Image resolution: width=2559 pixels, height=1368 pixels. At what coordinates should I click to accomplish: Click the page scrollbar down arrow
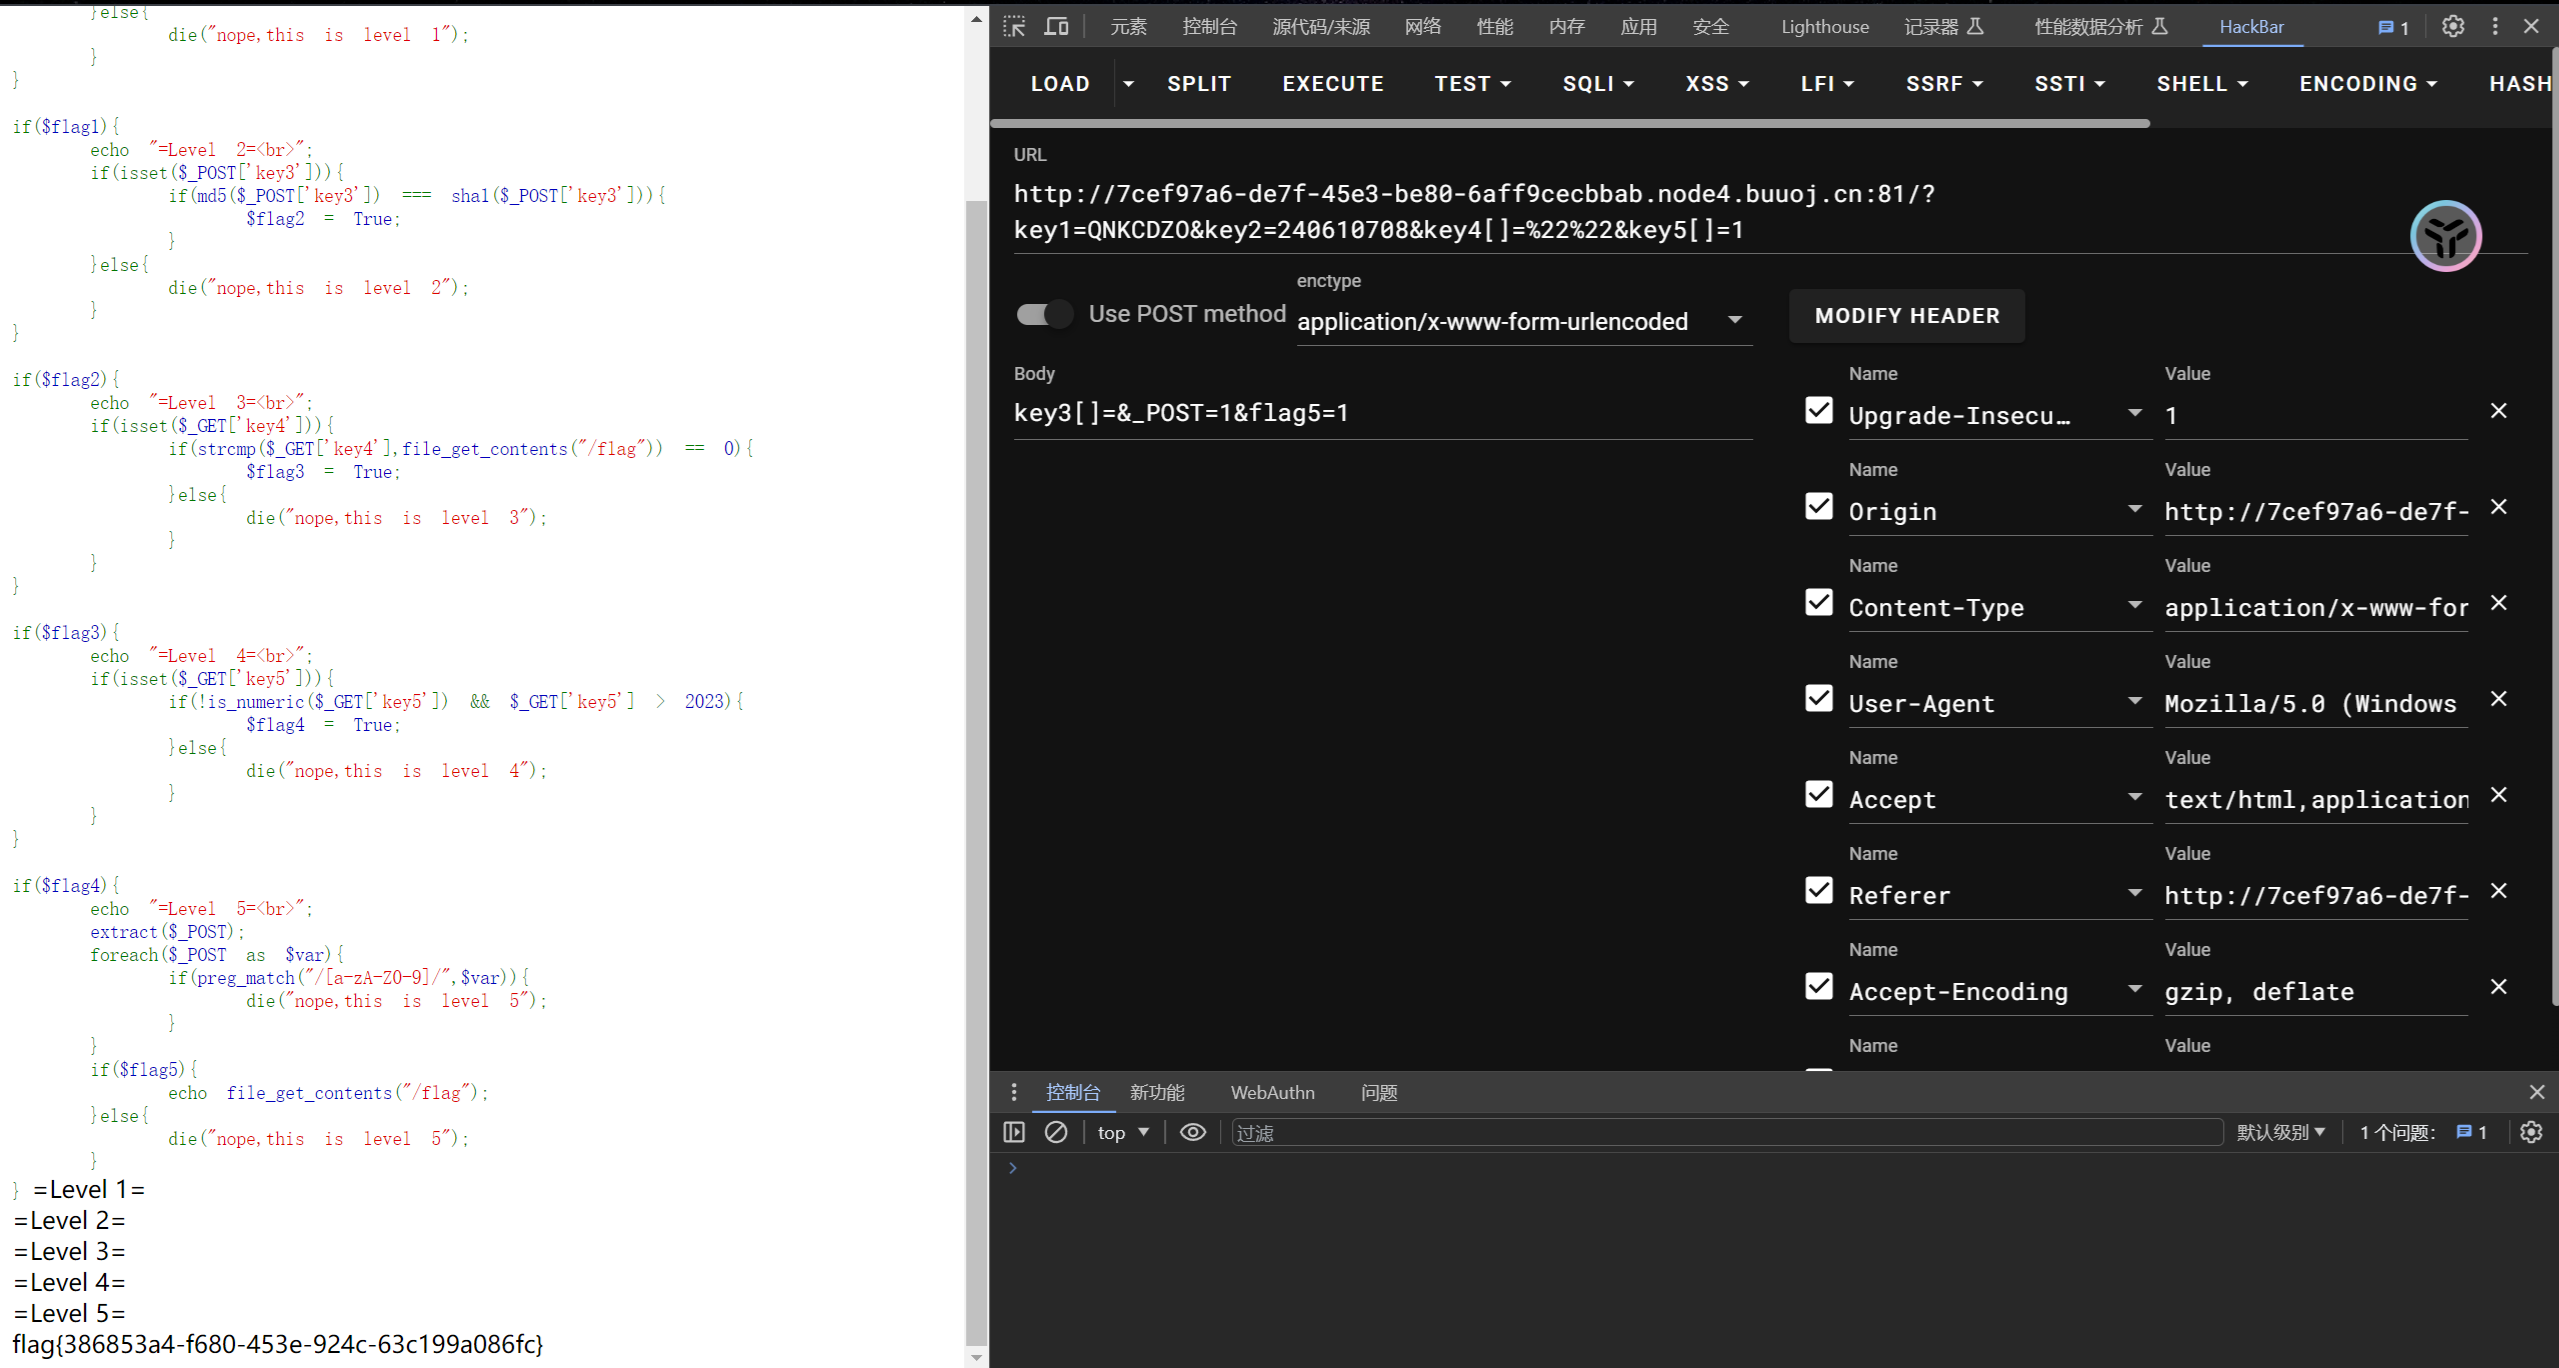[976, 1357]
